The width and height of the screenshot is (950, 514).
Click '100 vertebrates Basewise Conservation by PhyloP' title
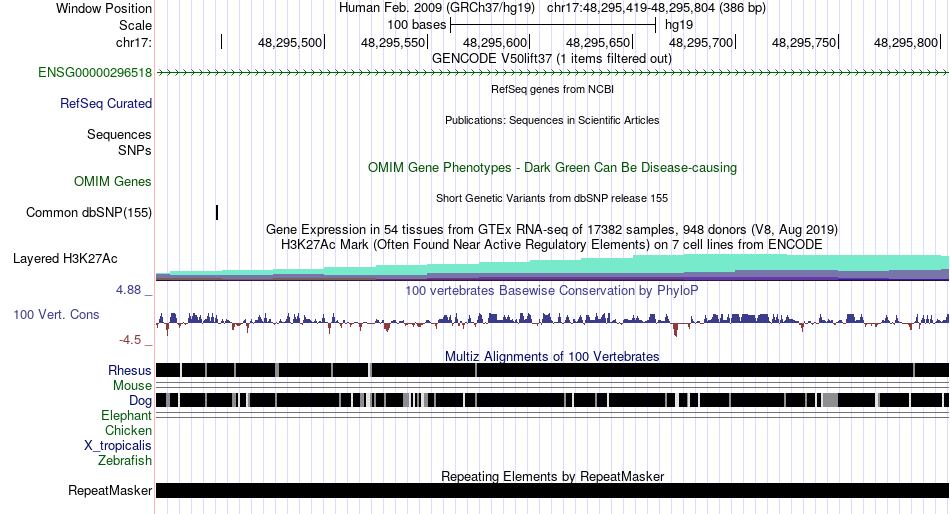[552, 290]
